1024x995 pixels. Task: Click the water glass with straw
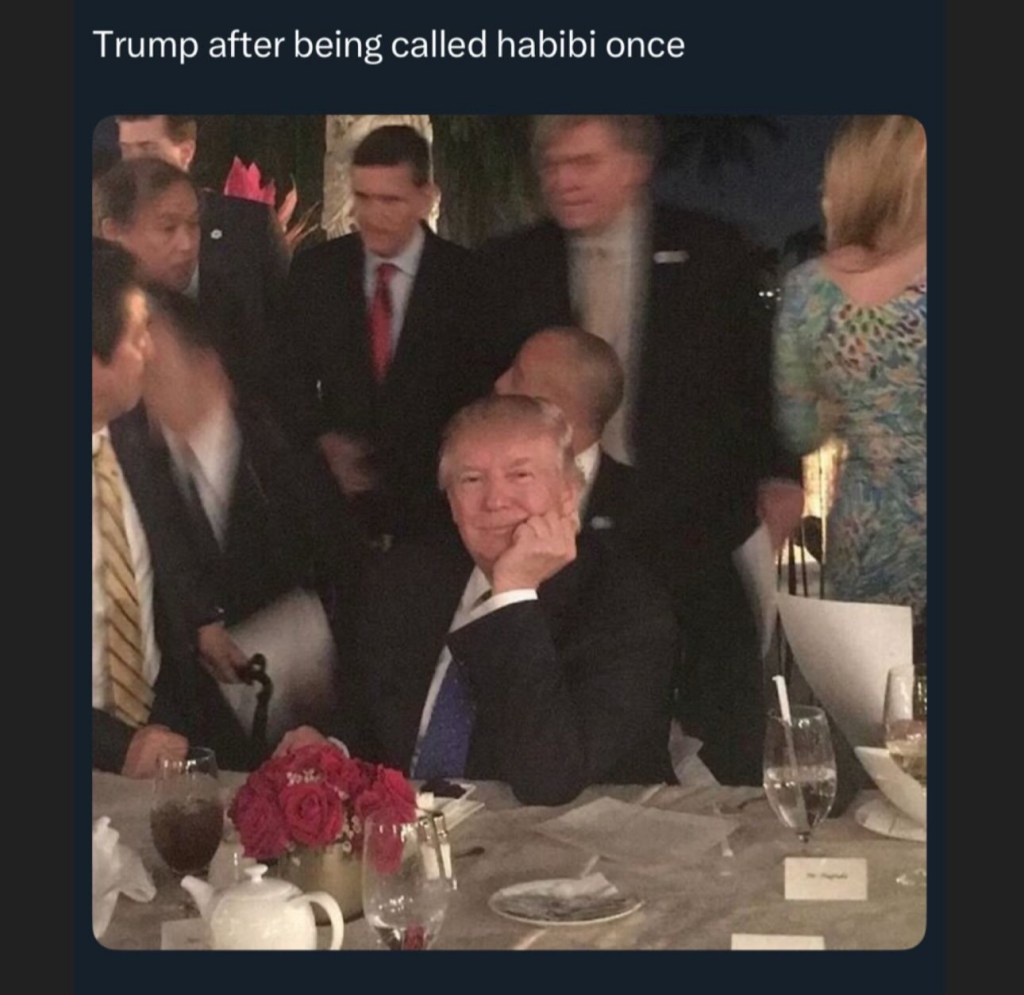pyautogui.click(x=799, y=772)
